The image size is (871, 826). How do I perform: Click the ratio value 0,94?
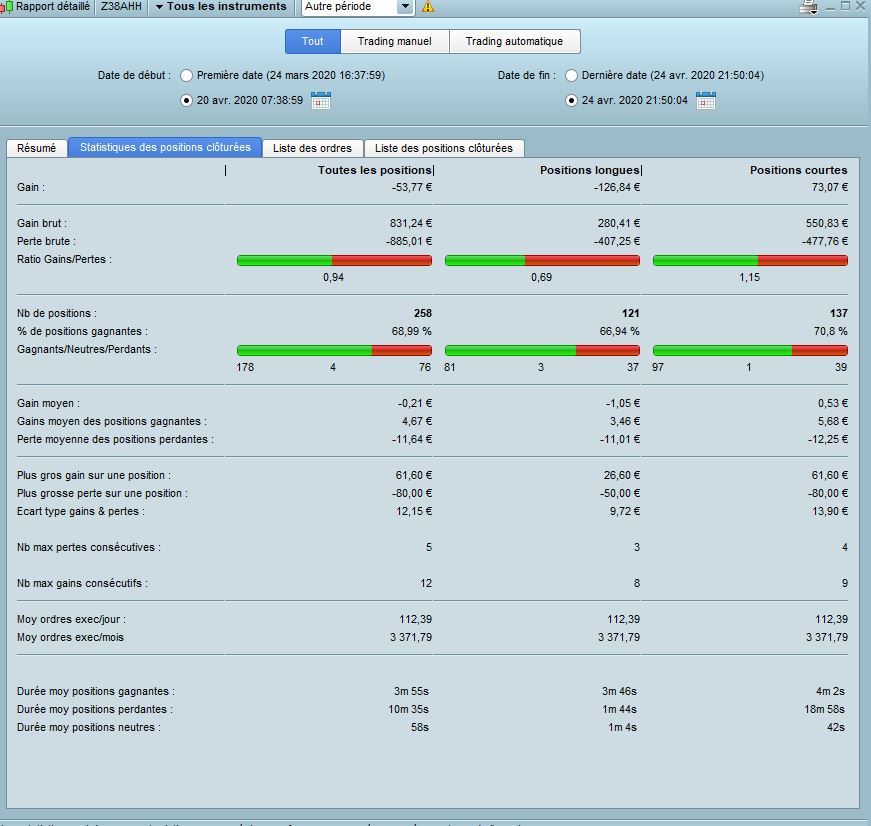(333, 277)
